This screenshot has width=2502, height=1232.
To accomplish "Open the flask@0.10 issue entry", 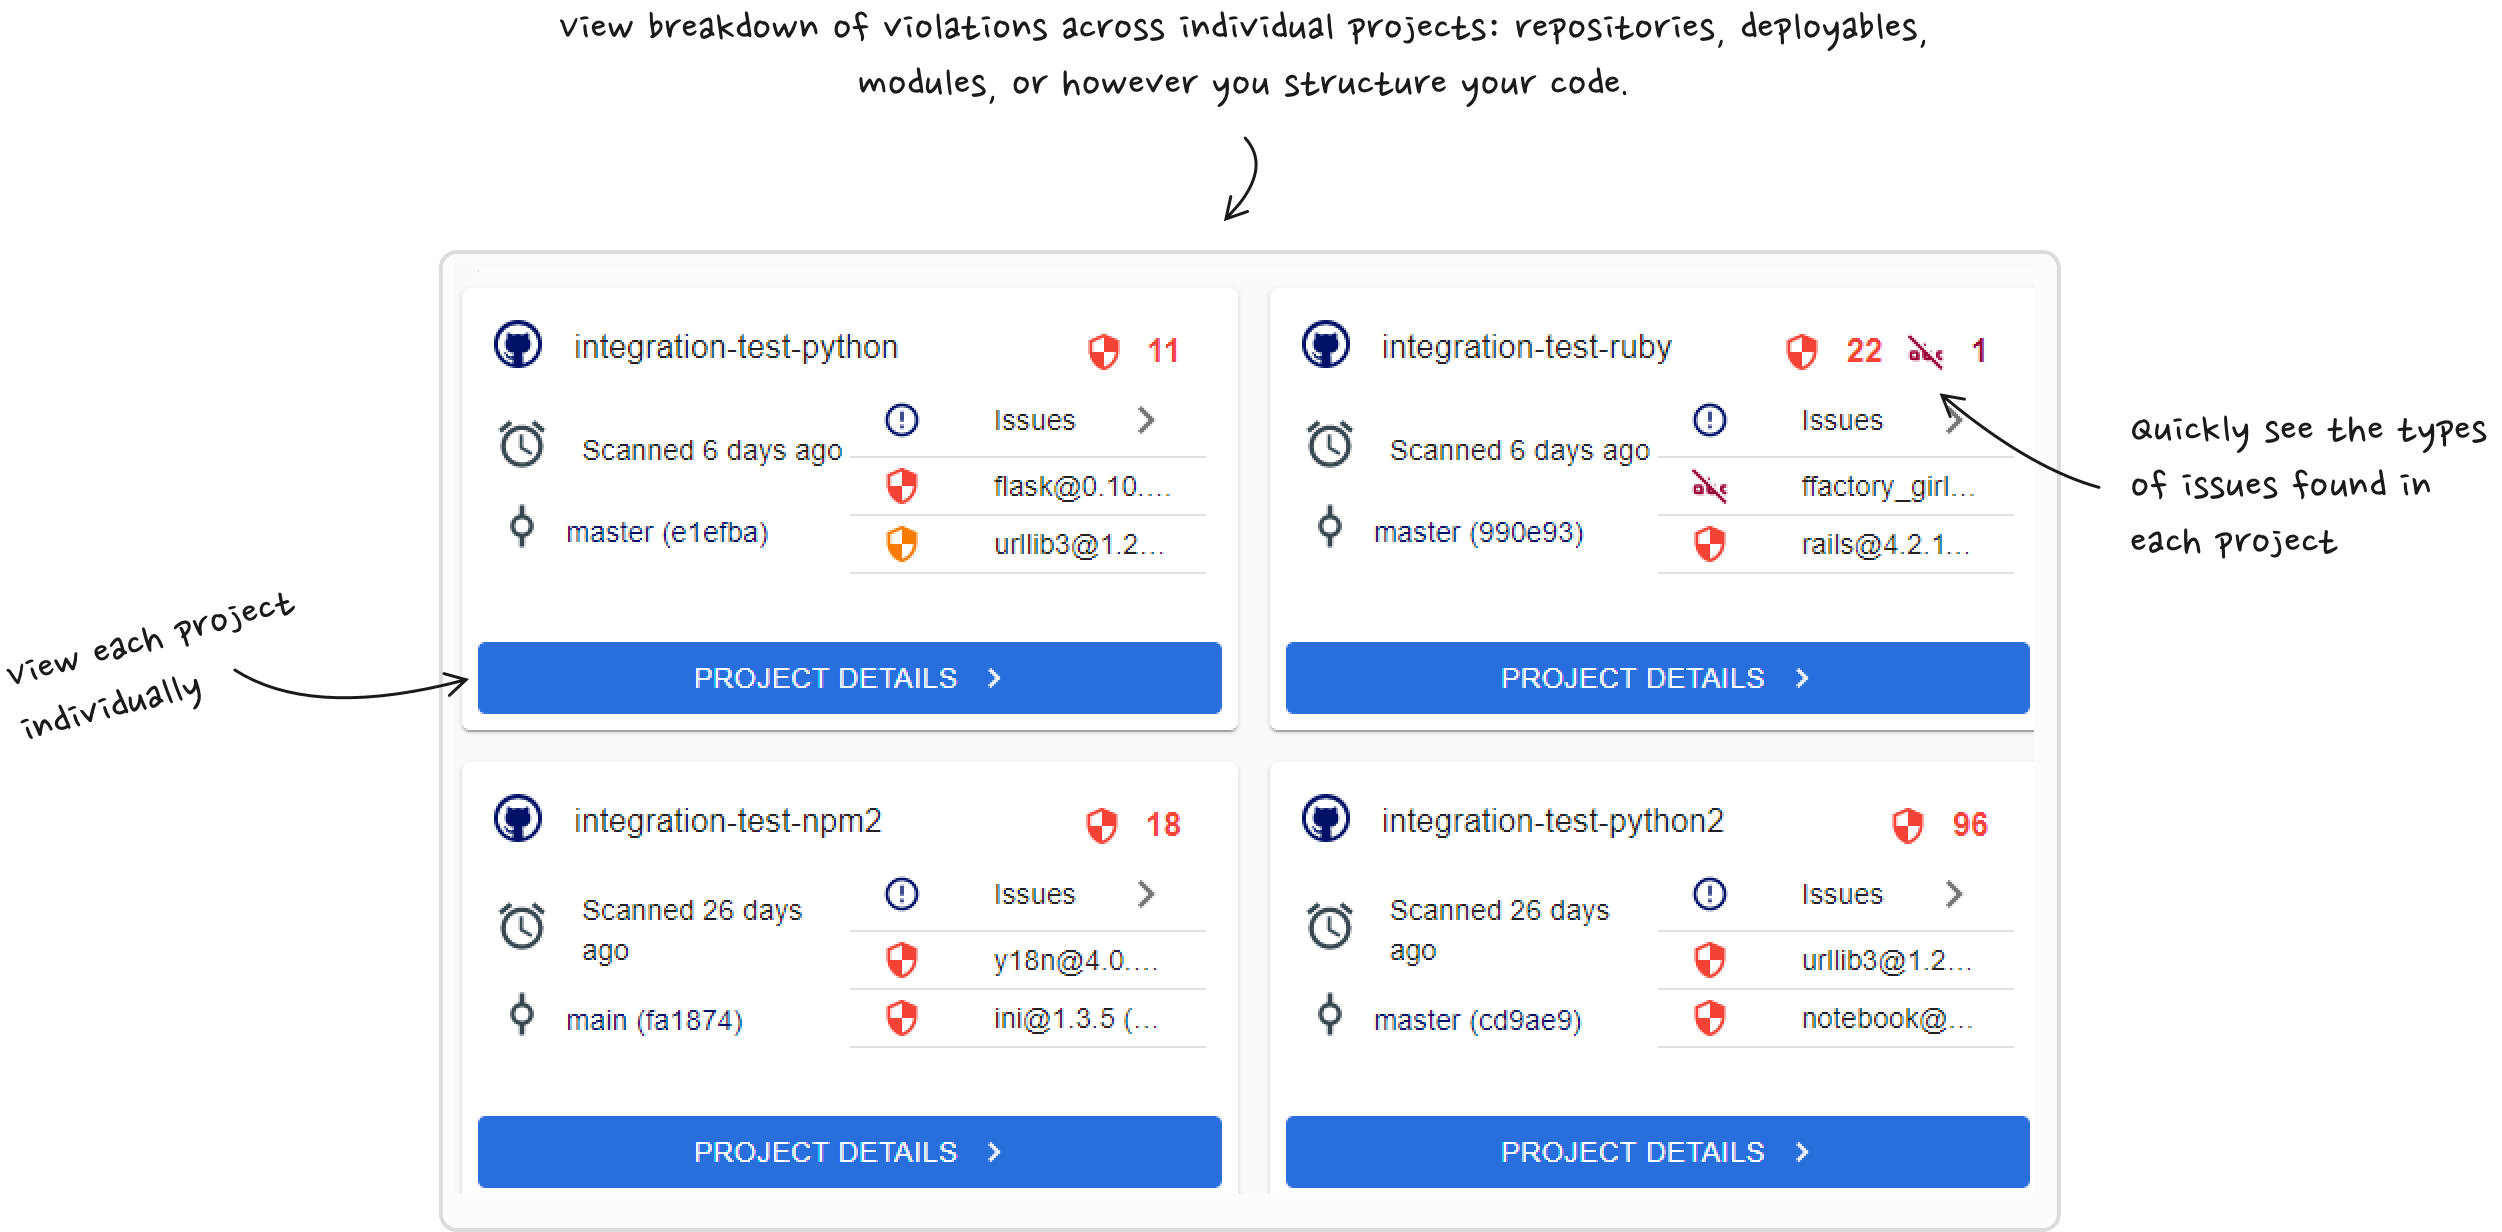I will (x=1081, y=487).
